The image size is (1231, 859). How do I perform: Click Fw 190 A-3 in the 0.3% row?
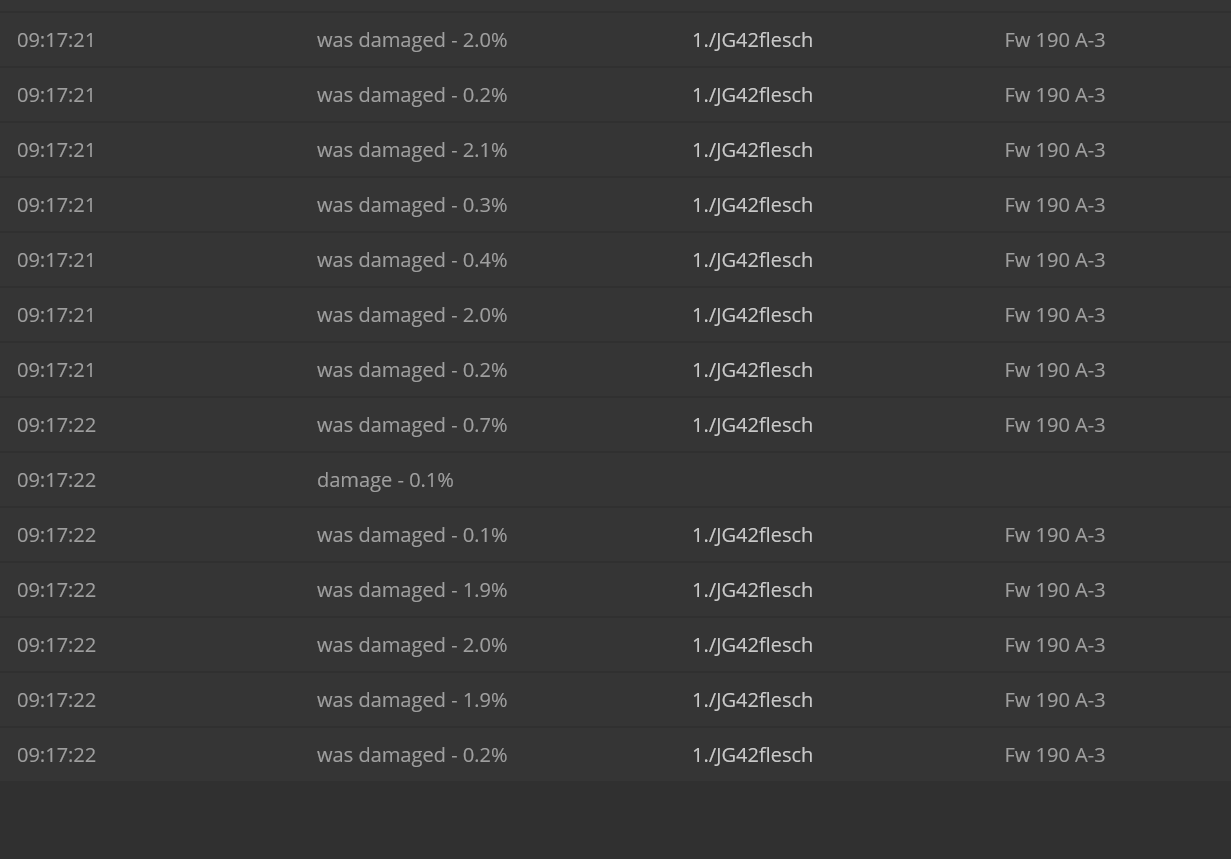1055,205
